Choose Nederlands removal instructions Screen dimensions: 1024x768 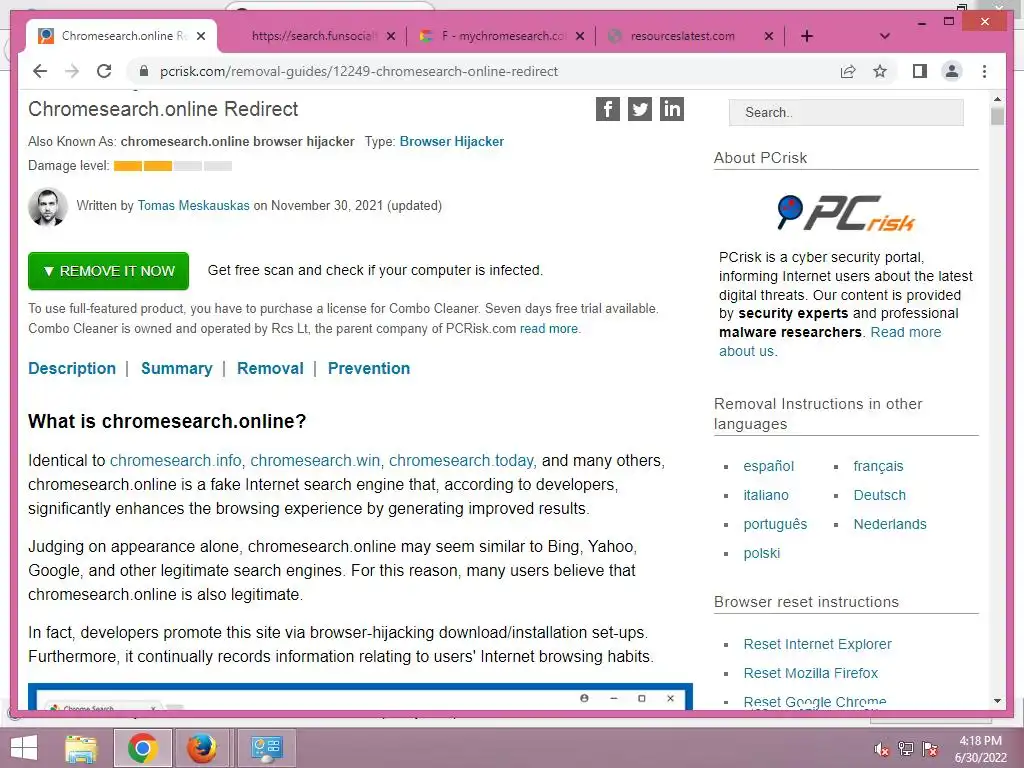coord(889,524)
